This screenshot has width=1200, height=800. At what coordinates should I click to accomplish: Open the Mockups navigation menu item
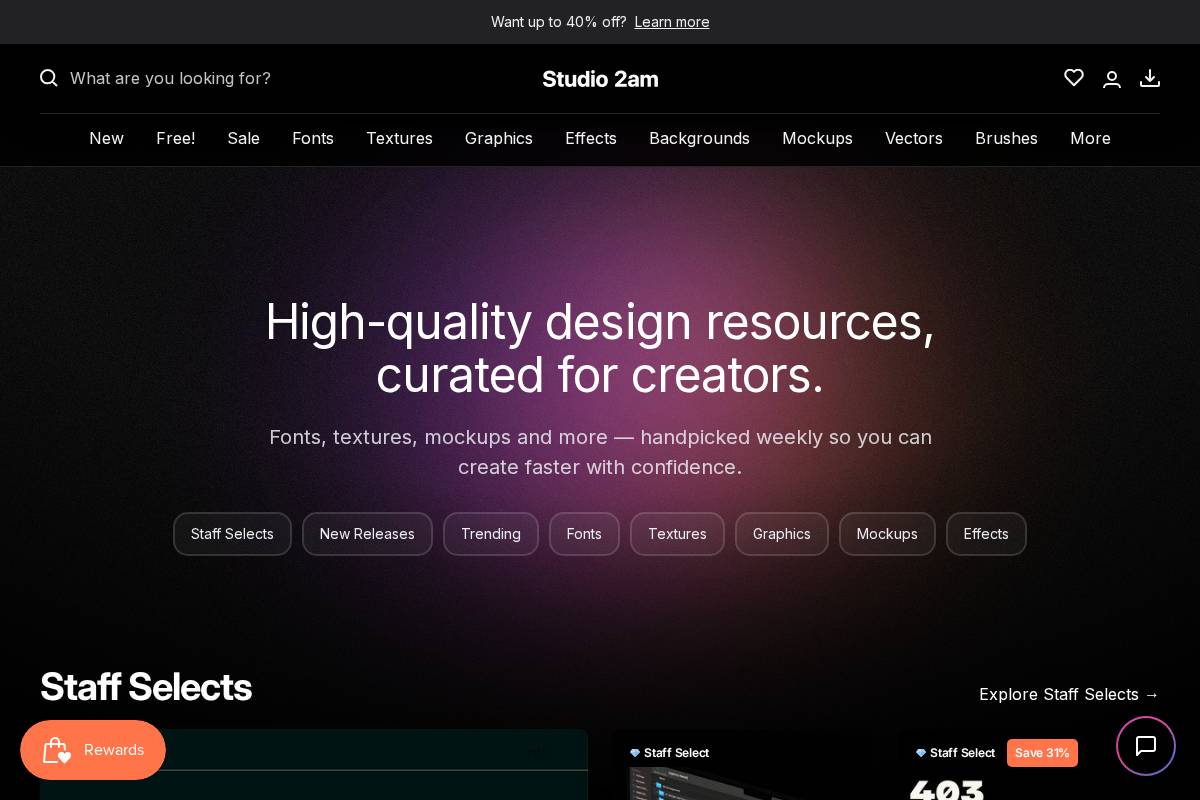tap(817, 138)
